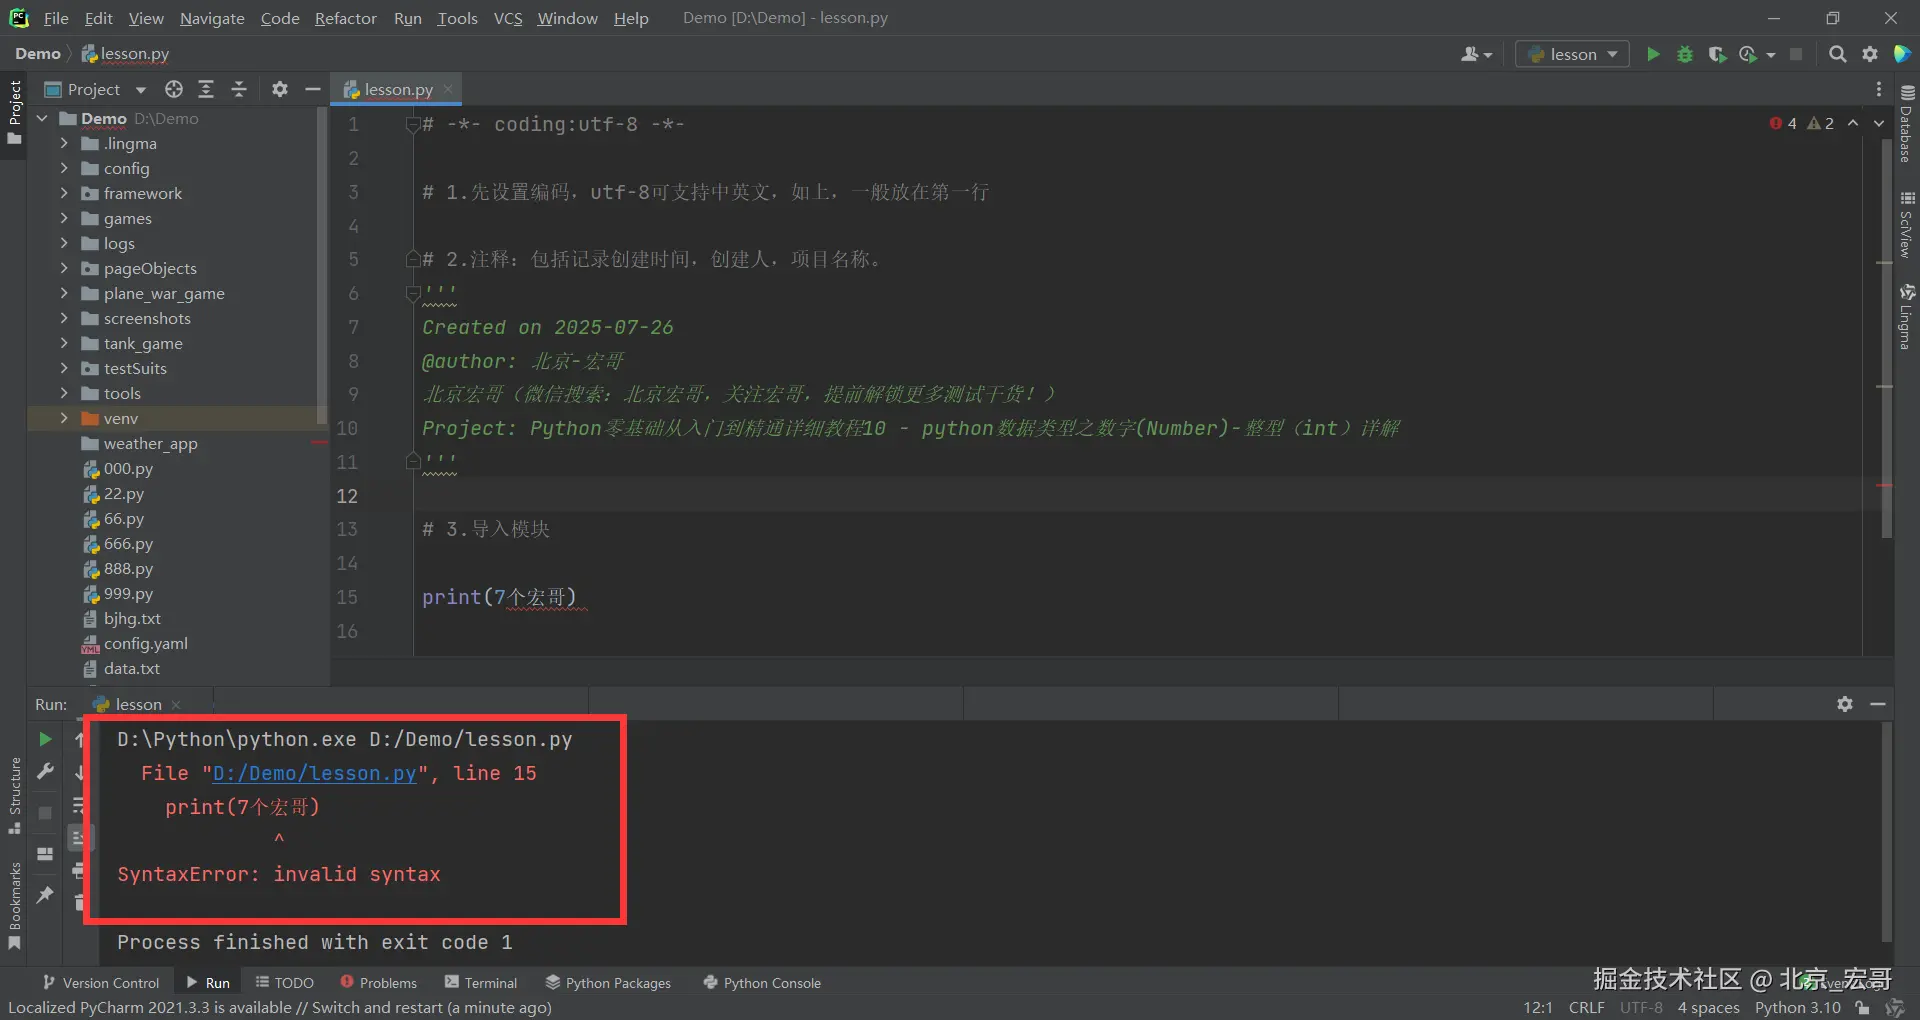Toggle the Structure tool window stripe button
This screenshot has height=1020, width=1920.
coord(15,796)
